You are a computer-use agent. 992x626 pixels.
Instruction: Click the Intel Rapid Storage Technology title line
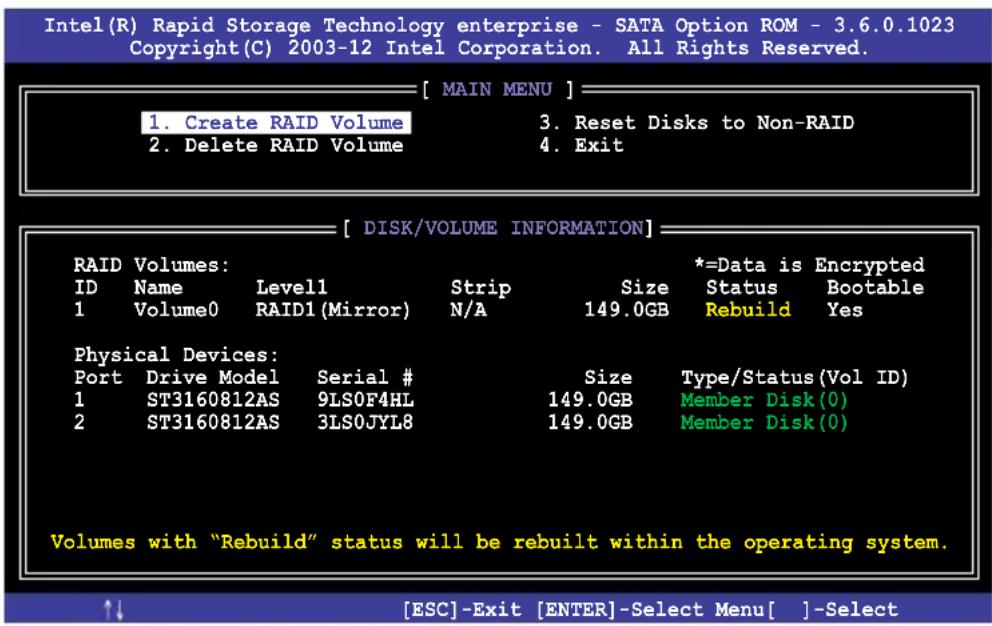click(x=499, y=25)
